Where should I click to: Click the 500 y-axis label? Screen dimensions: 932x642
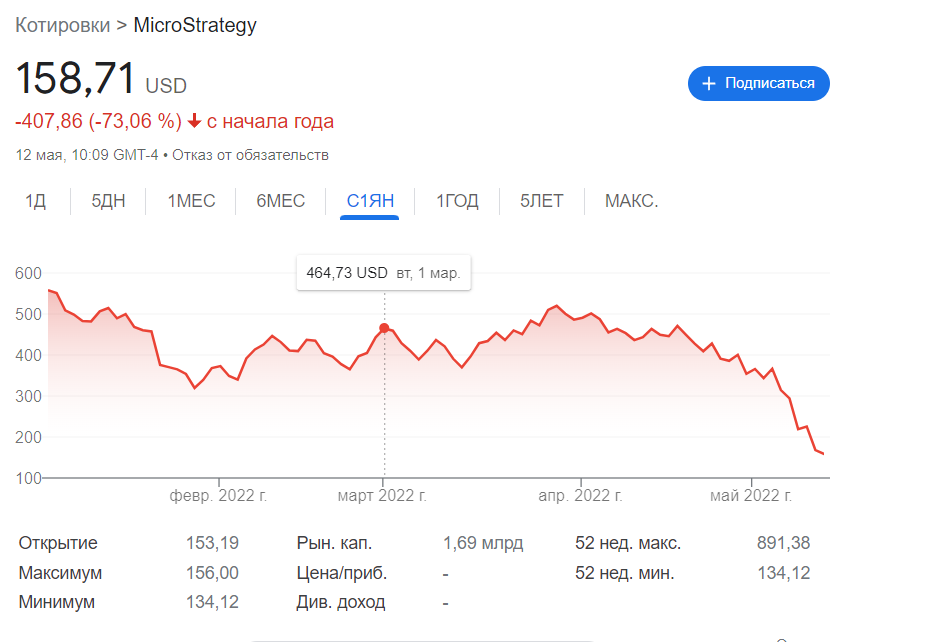[x=29, y=314]
